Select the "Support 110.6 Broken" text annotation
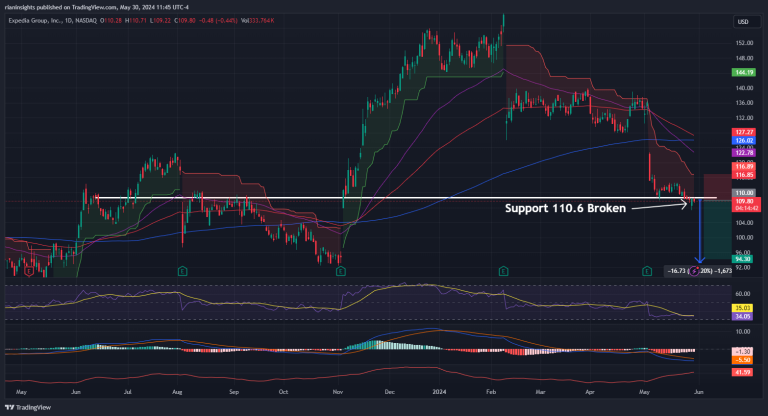The image size is (768, 416). (x=563, y=209)
